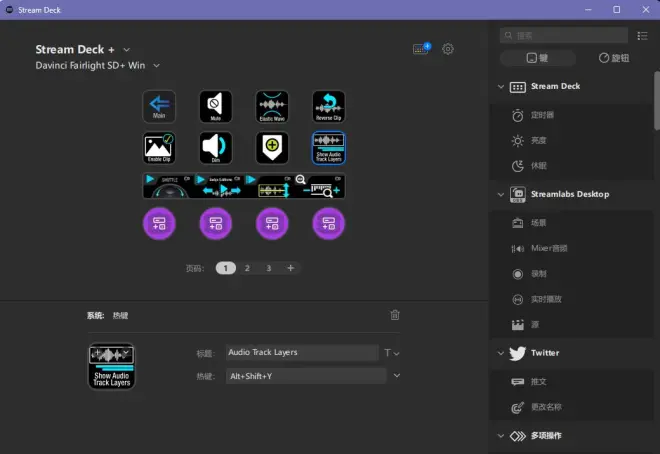Click the fourth purple dial slot
Image resolution: width=660 pixels, height=454 pixels.
click(x=329, y=223)
